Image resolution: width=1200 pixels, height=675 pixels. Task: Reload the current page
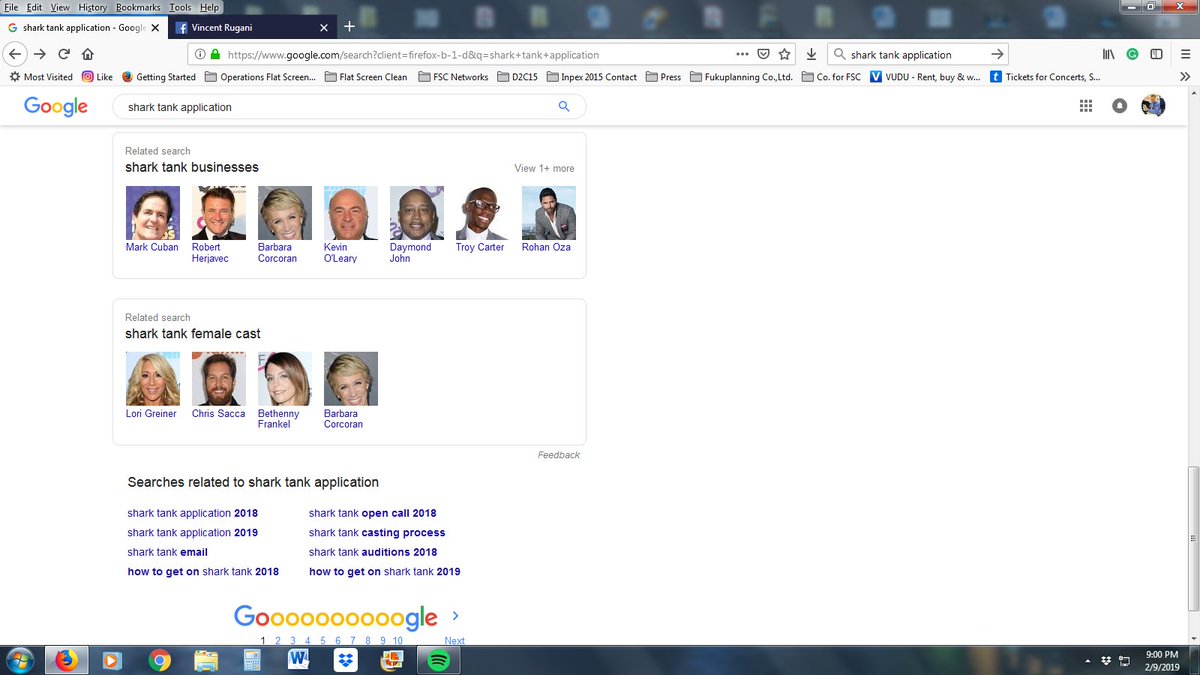(x=64, y=54)
